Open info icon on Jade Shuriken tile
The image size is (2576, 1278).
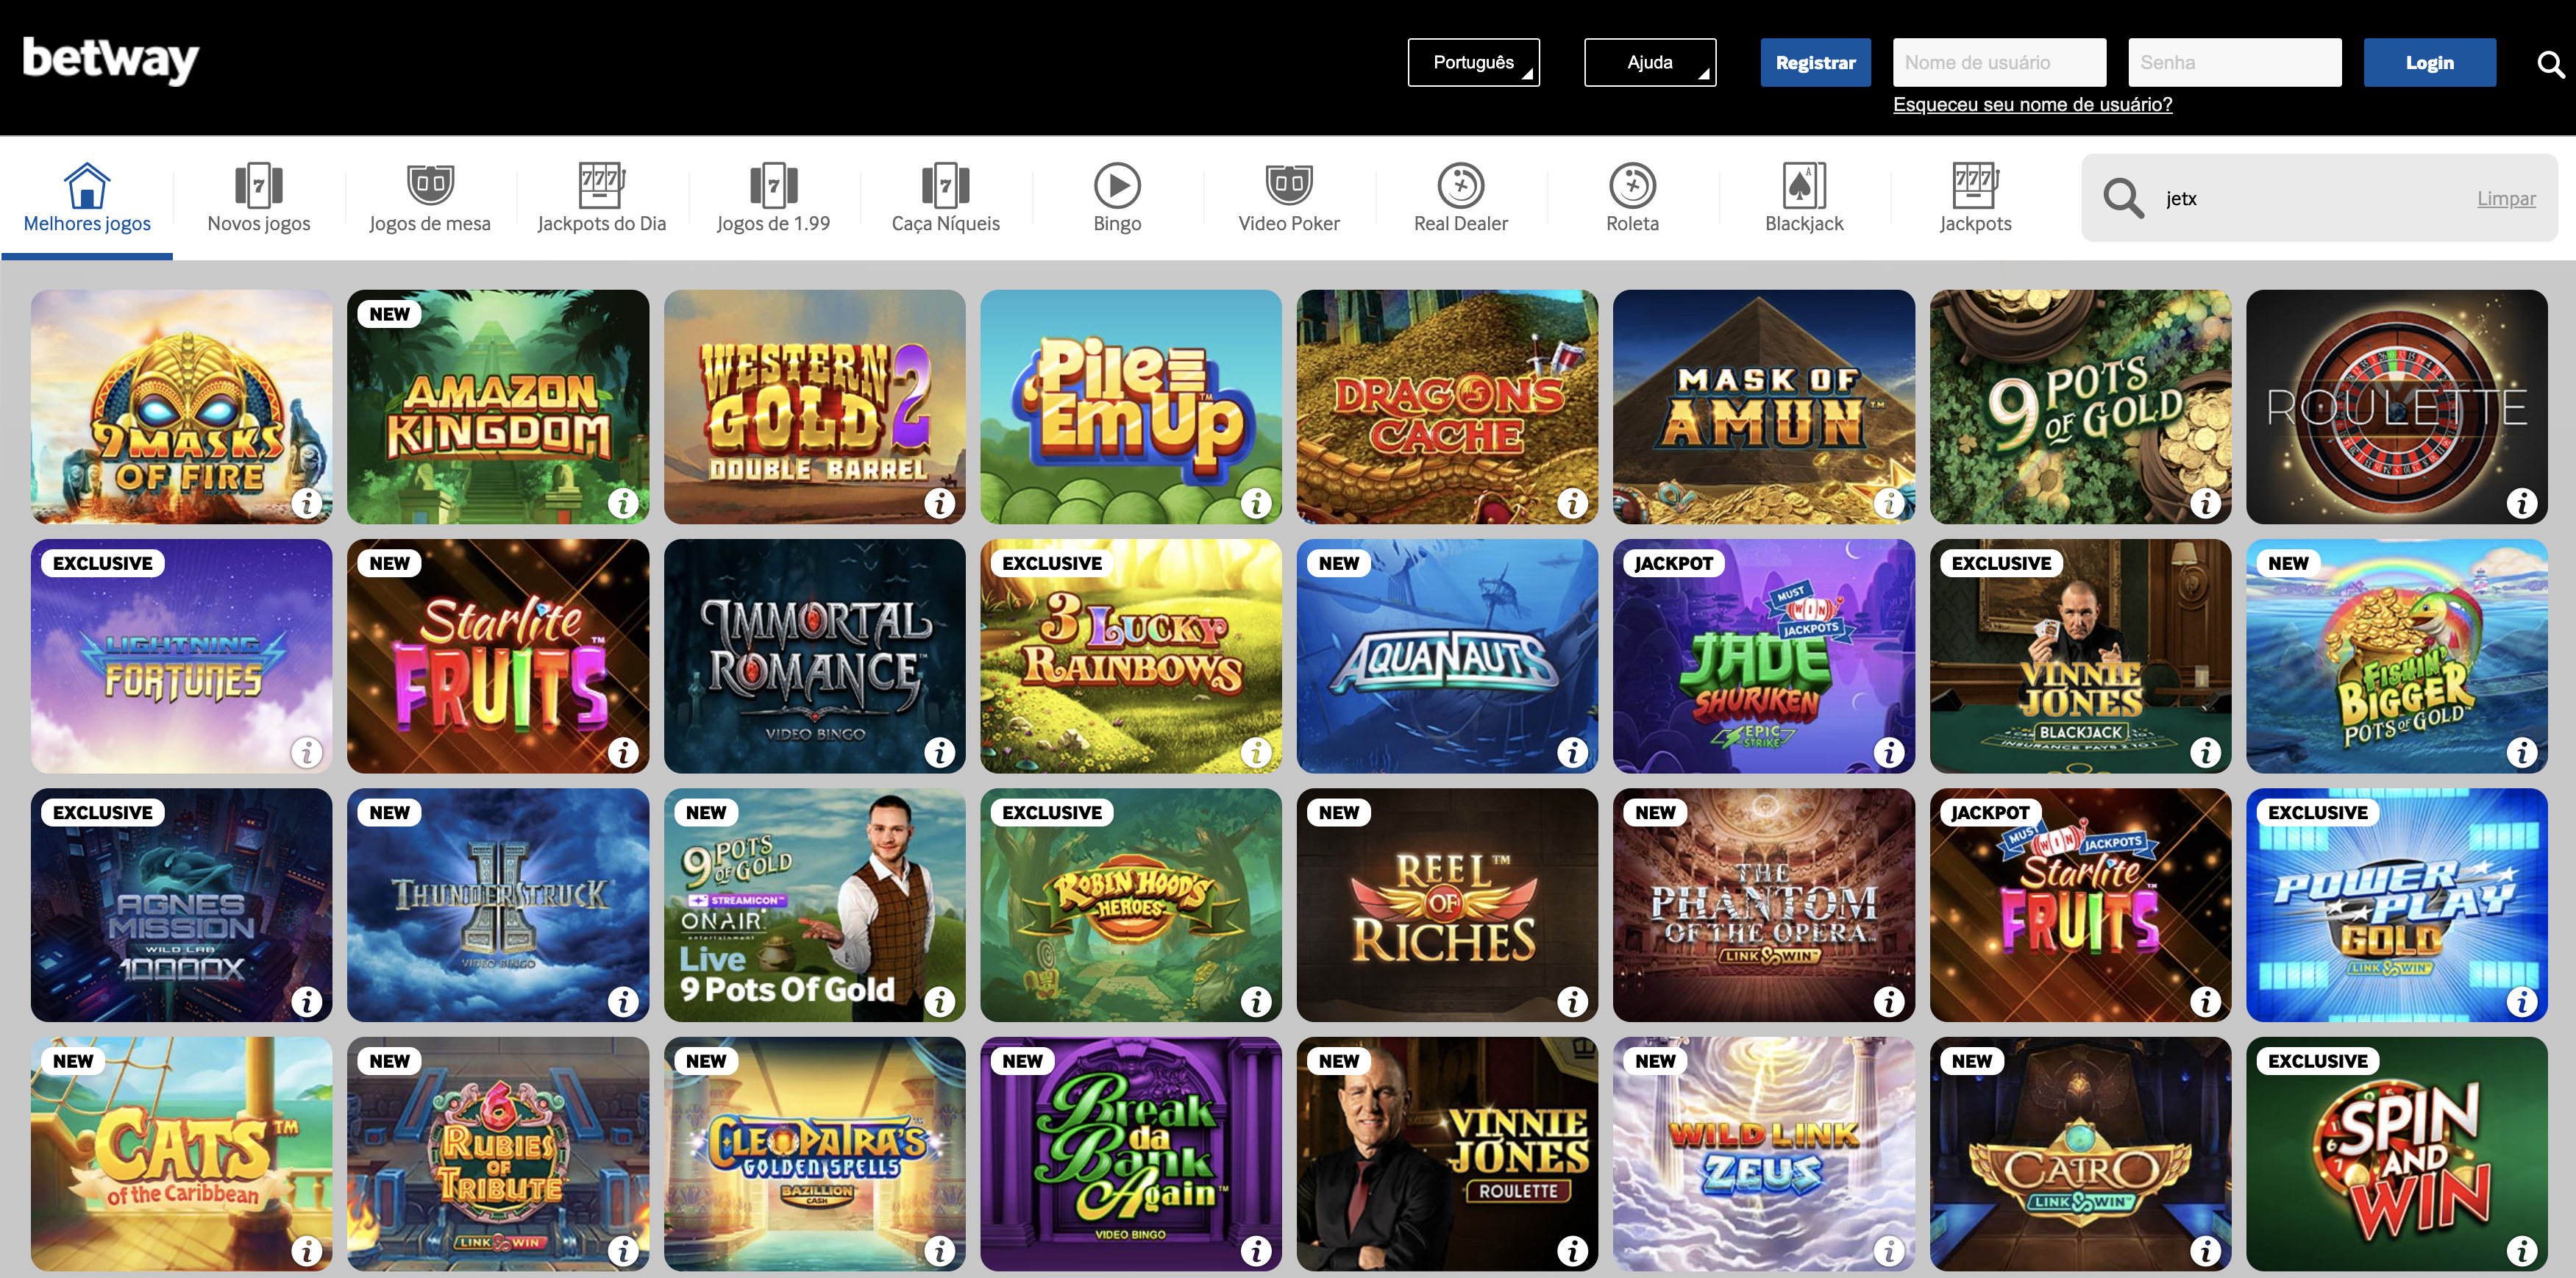[1889, 752]
